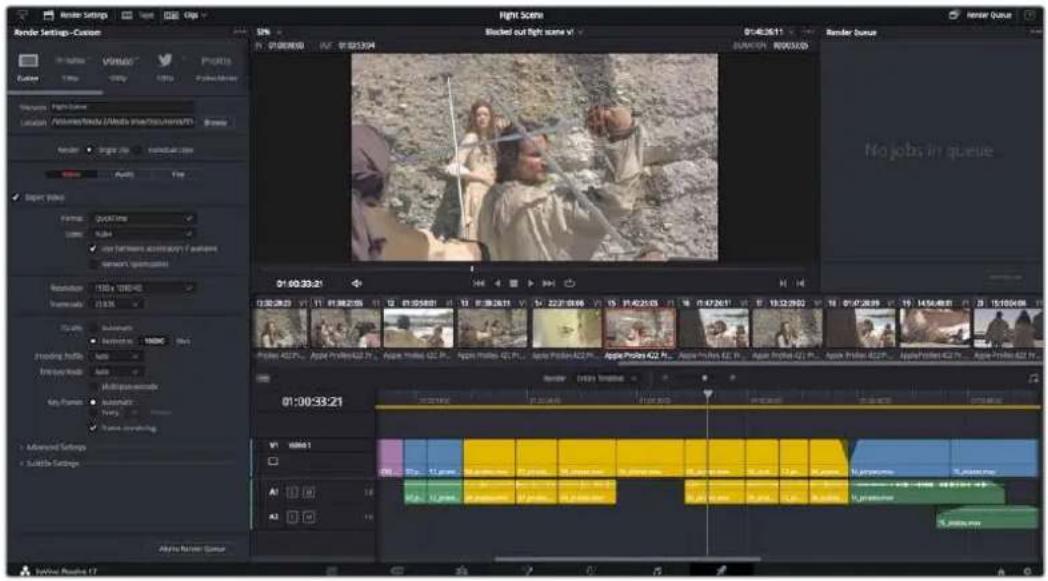Image resolution: width=1048 pixels, height=581 pixels.
Task: Select the Custom render preset
Action: click(x=28, y=68)
